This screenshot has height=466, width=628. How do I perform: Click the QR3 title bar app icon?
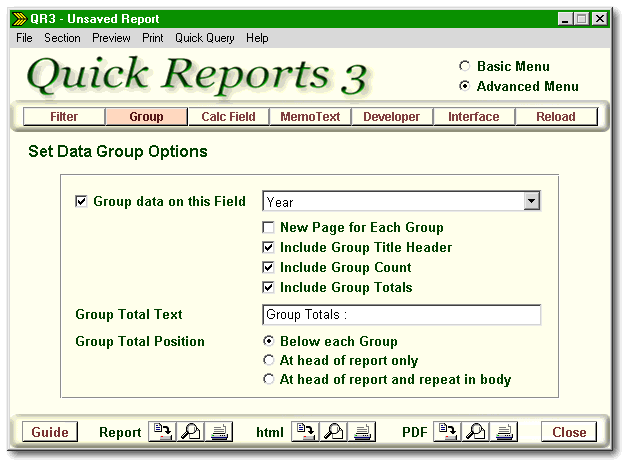tap(19, 19)
